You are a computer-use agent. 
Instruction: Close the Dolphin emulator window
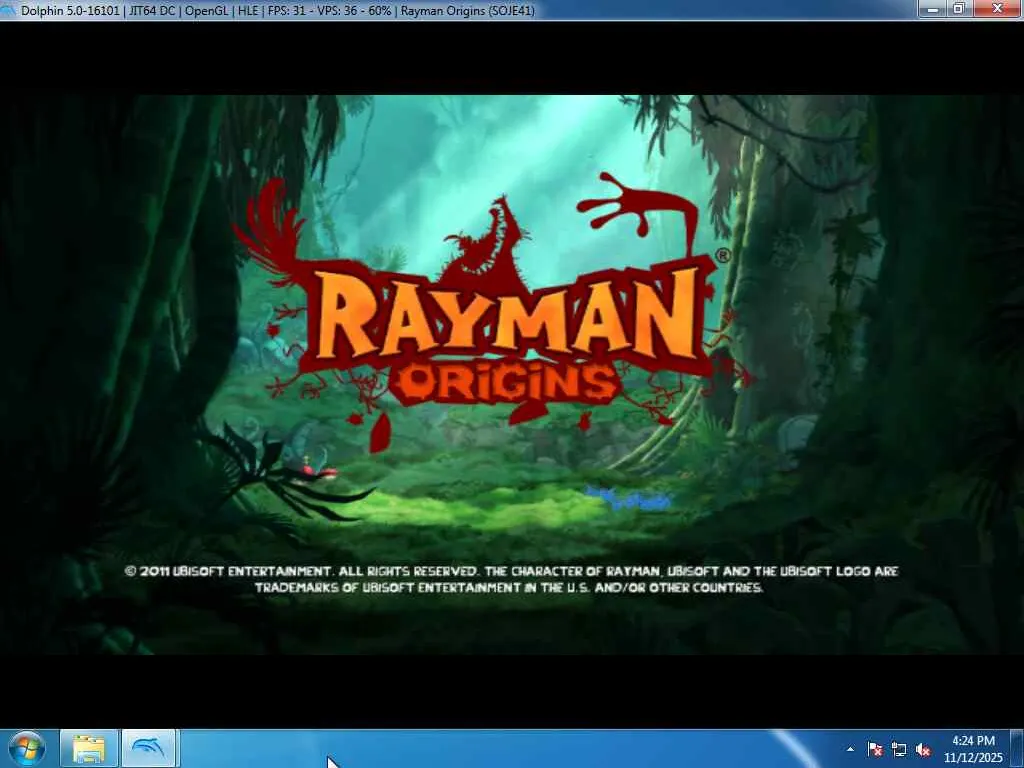[998, 9]
